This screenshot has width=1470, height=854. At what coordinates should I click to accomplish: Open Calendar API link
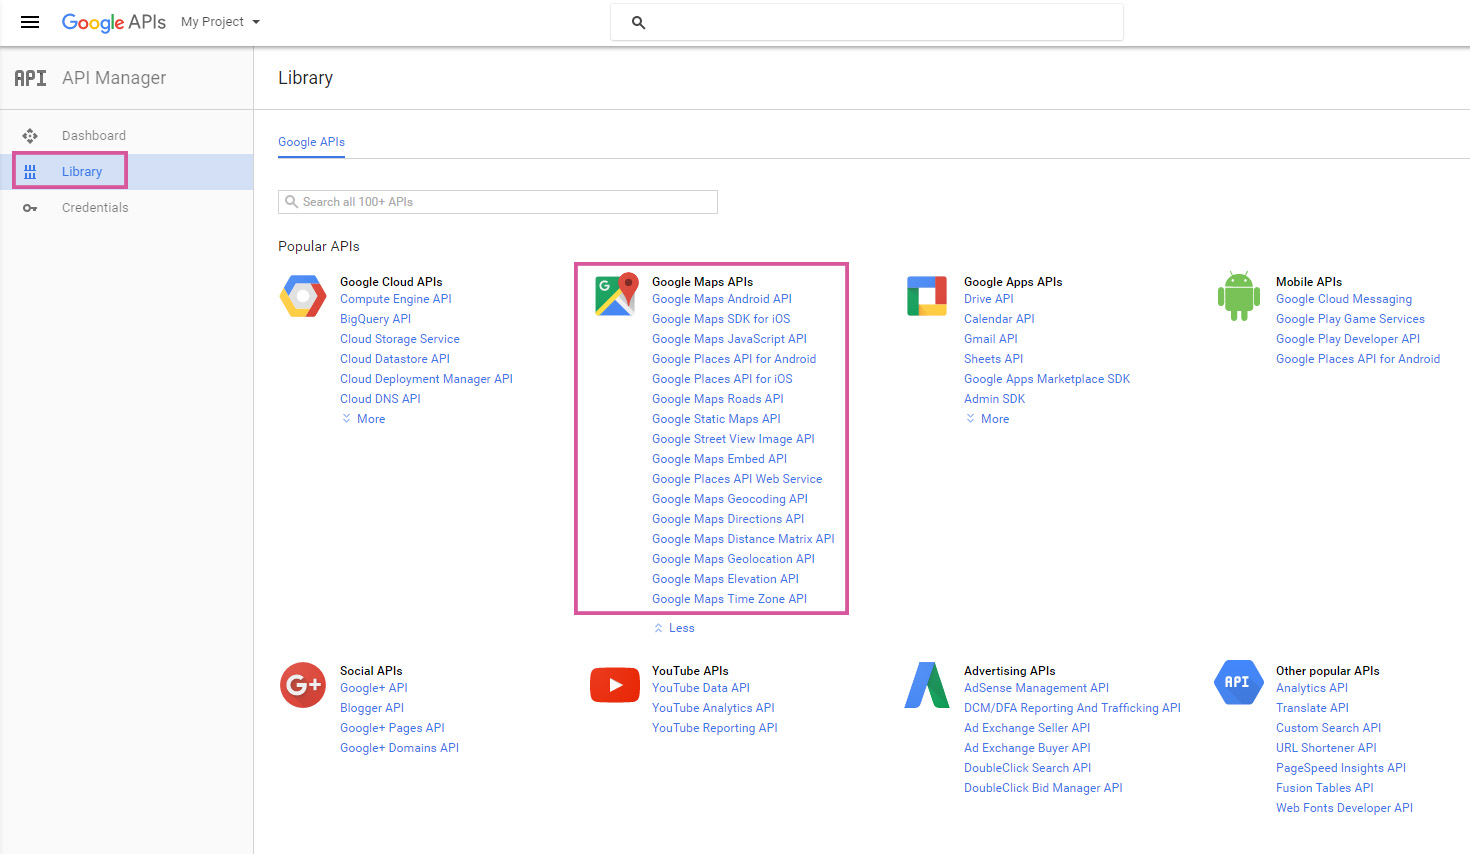(999, 319)
